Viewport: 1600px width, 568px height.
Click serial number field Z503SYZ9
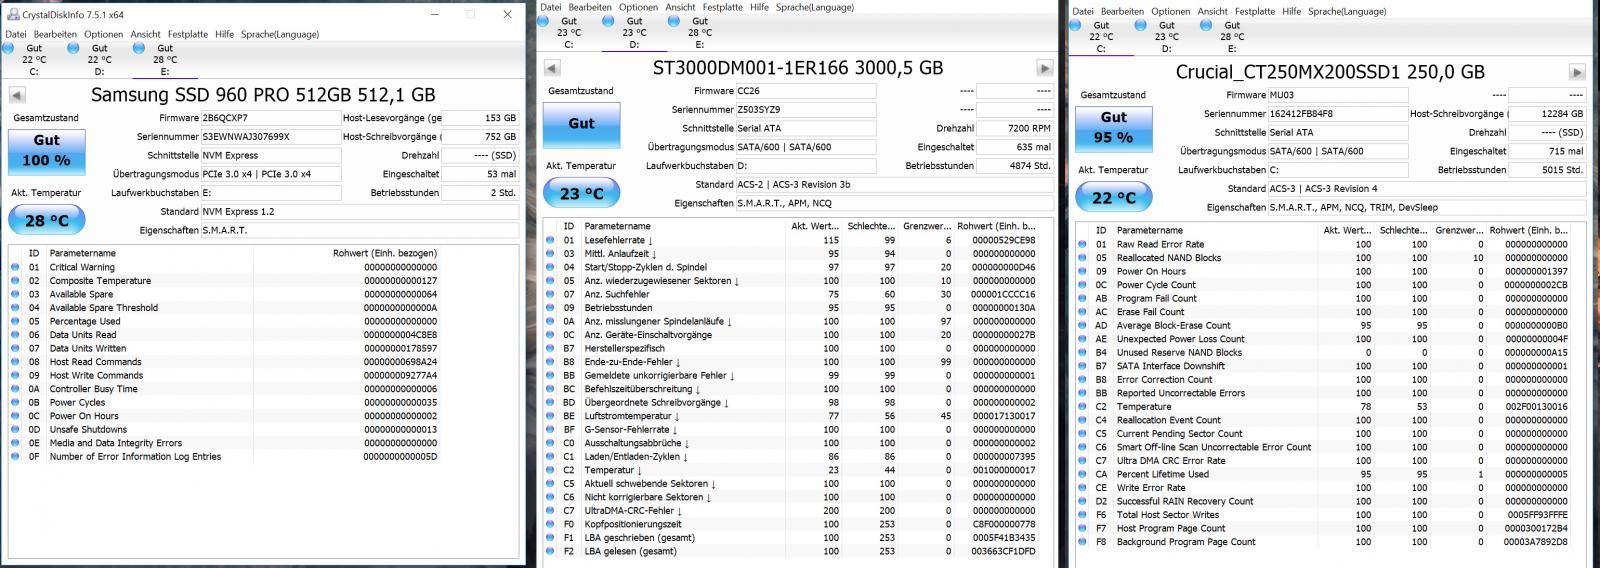pyautogui.click(x=805, y=110)
